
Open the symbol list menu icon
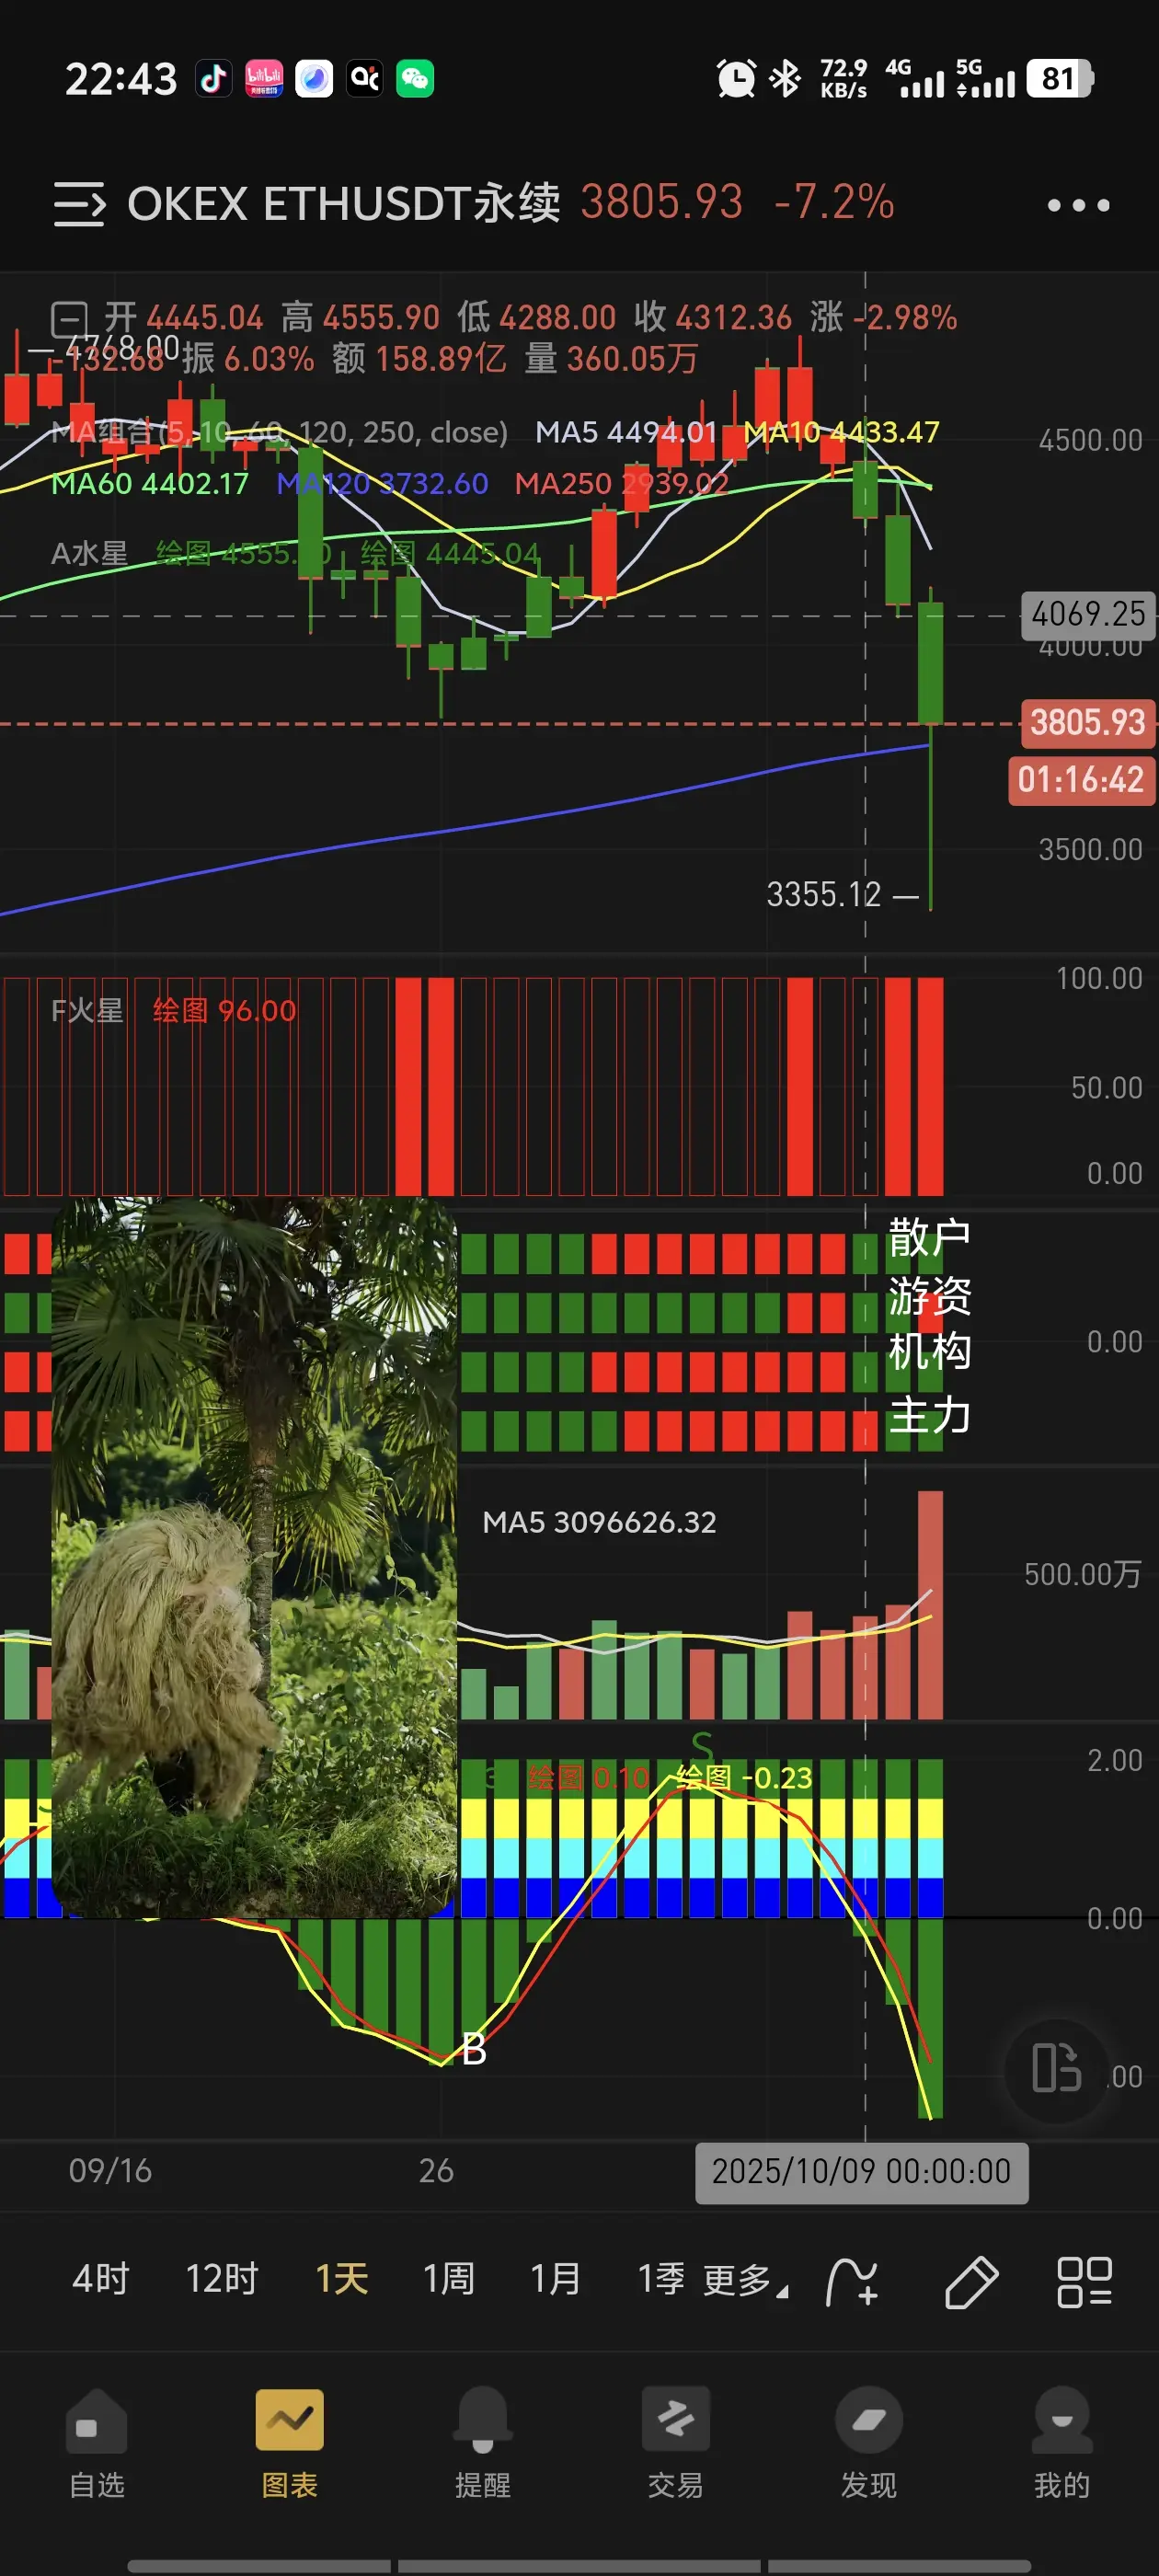click(79, 204)
